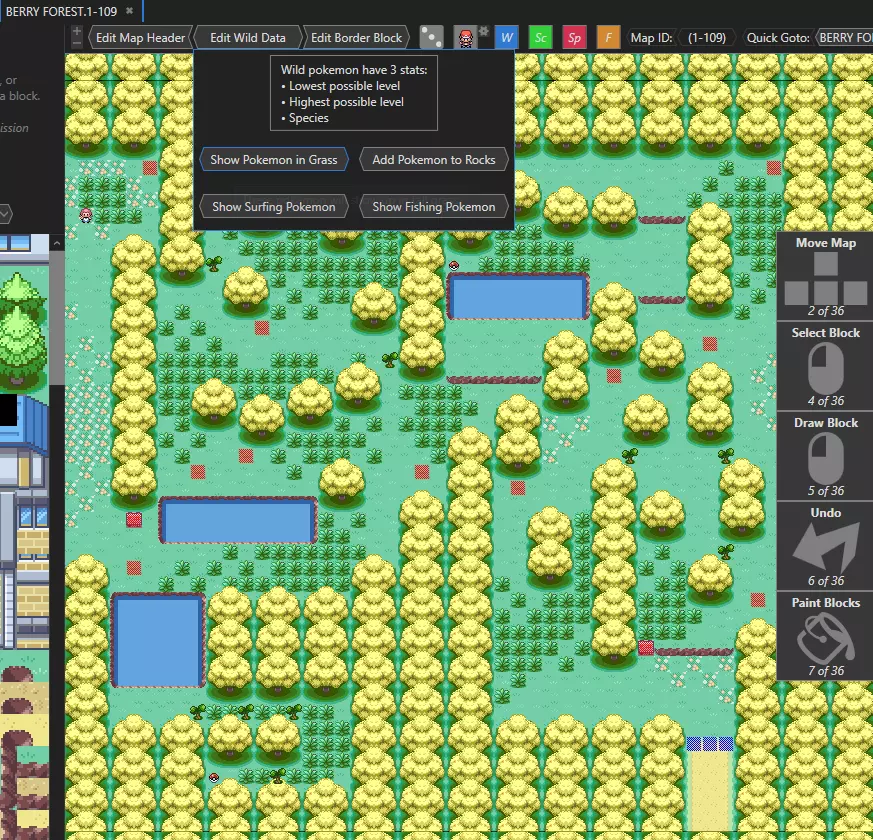The width and height of the screenshot is (873, 840).
Task: Click the Select Block mouse icon
Action: [826, 368]
